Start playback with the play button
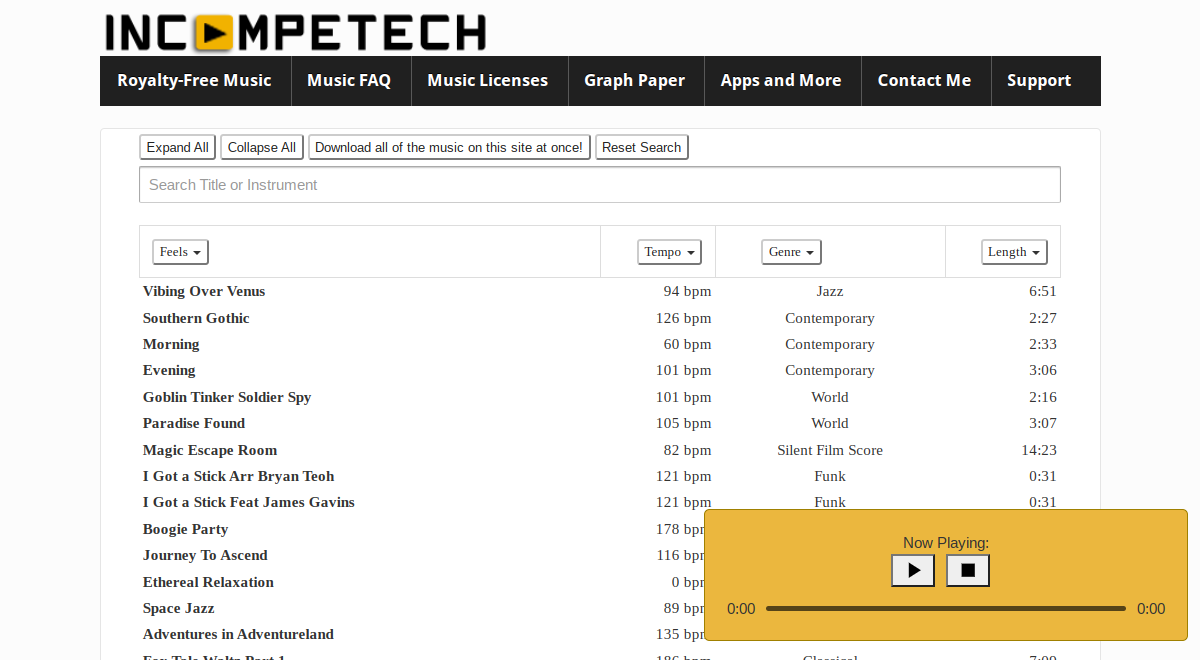 pos(913,570)
